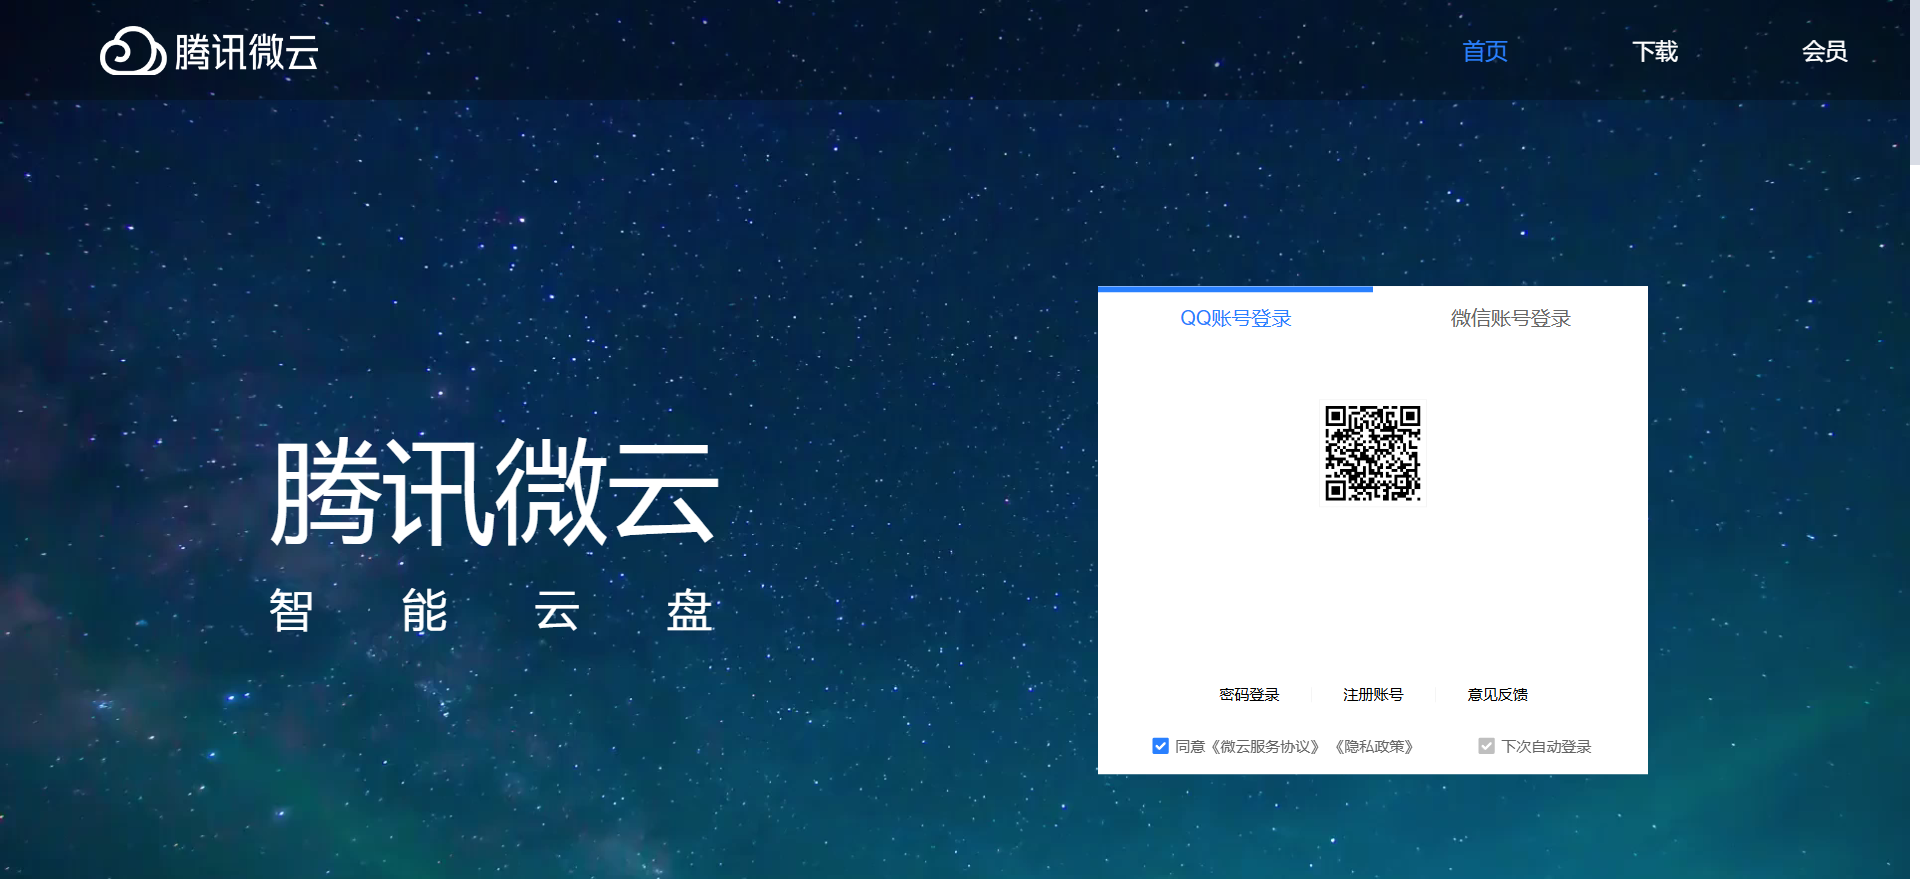Toggle the 下次自动登录 checkbox
The height and width of the screenshot is (879, 1920).
(1486, 746)
